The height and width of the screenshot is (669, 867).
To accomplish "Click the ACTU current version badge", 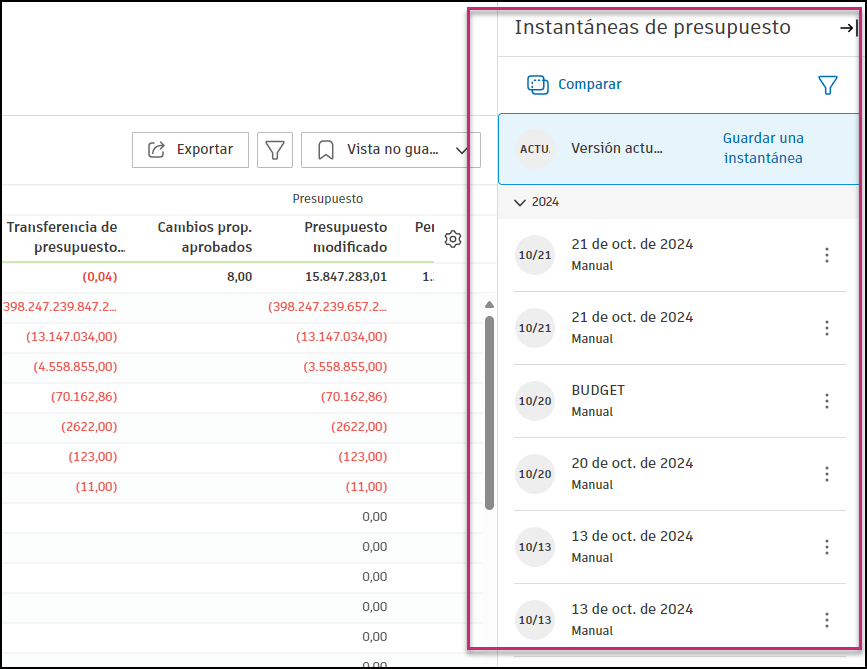I will [x=535, y=149].
